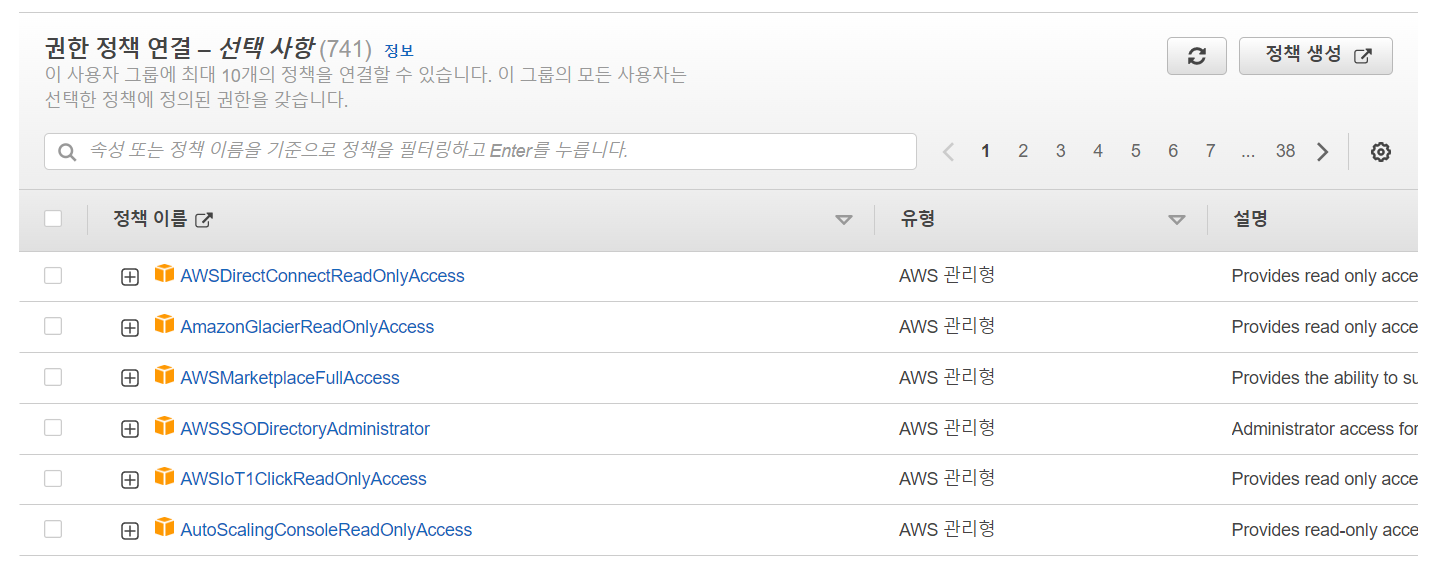Expand the AutoScalingConsoleReadOnlyAccess row details
The height and width of the screenshot is (563, 1444).
(129, 531)
